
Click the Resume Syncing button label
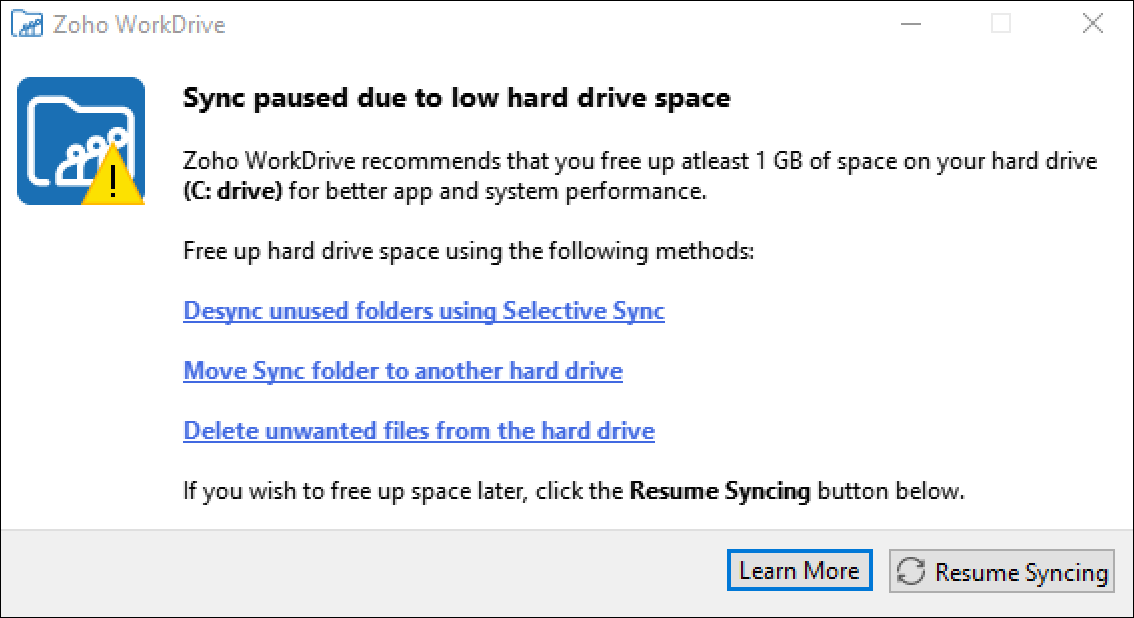(x=1021, y=573)
